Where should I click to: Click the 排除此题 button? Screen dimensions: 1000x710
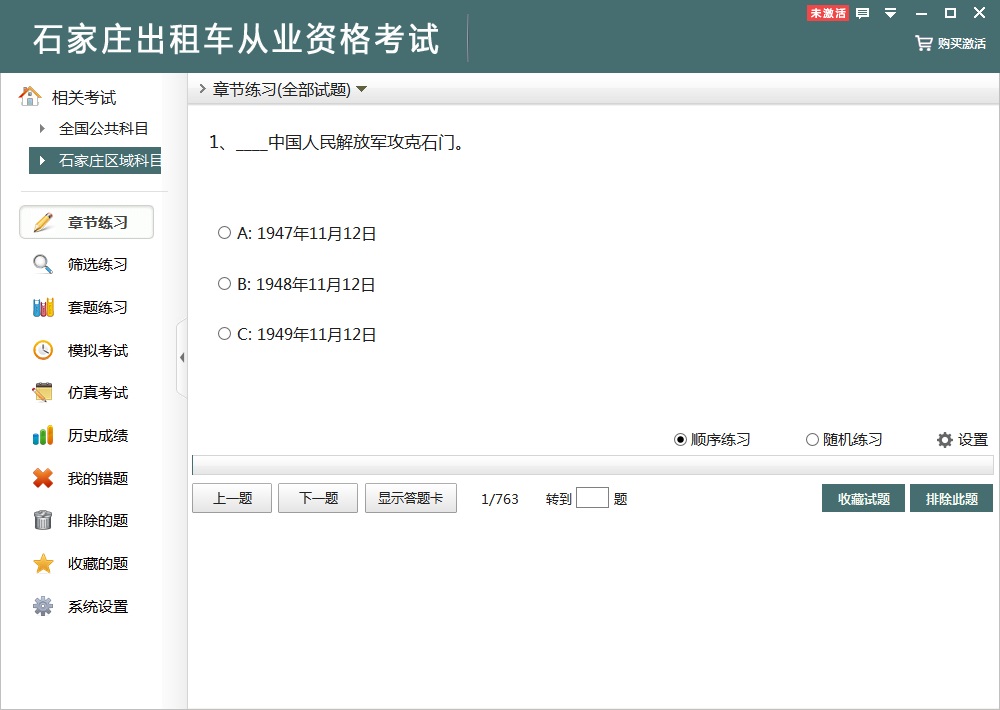[952, 498]
